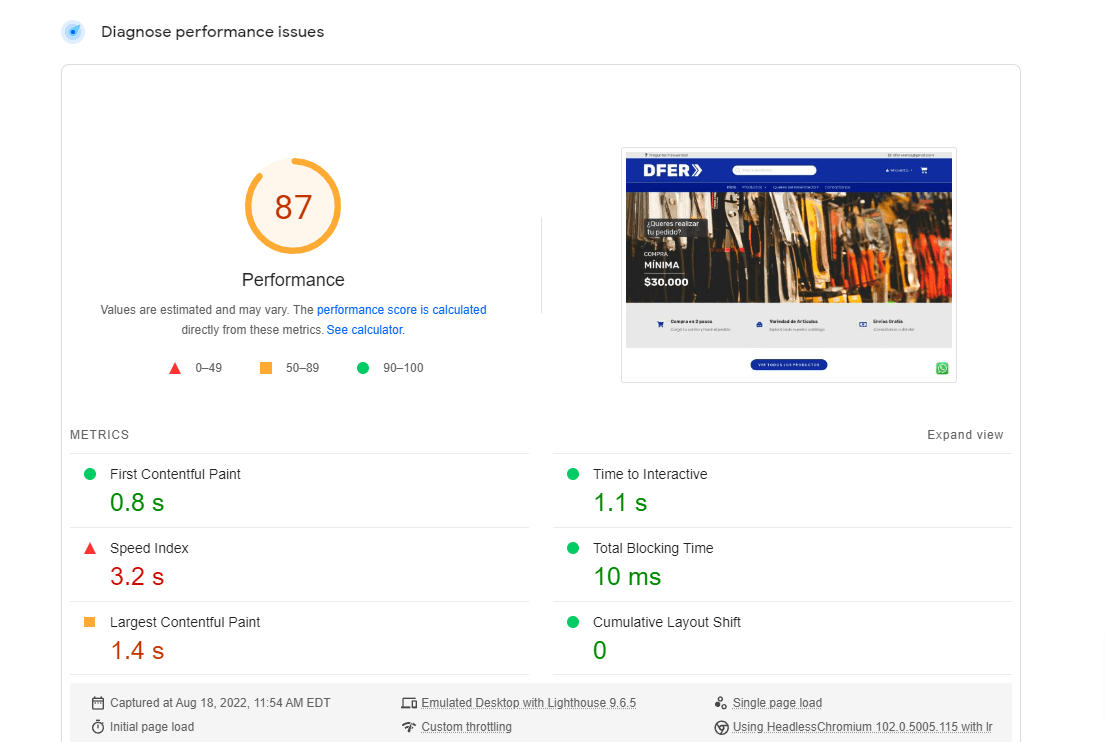Click the Captured at Aug 18, 2022 text
This screenshot has width=1105, height=742.
tap(220, 703)
